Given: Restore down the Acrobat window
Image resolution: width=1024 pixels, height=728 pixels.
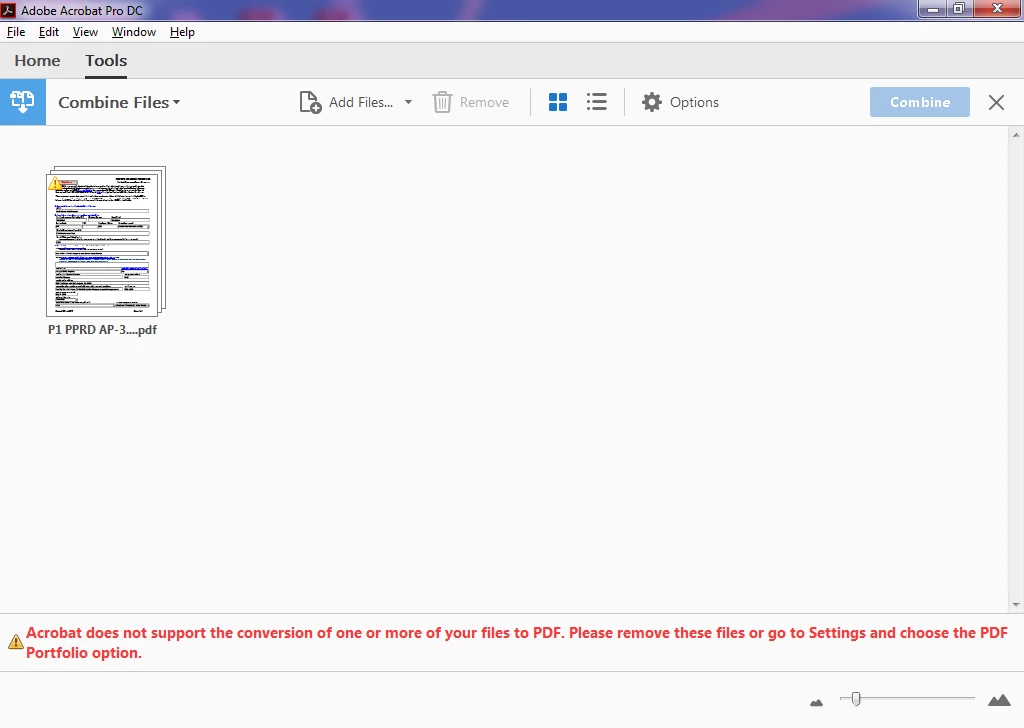Looking at the screenshot, I should 959,9.
